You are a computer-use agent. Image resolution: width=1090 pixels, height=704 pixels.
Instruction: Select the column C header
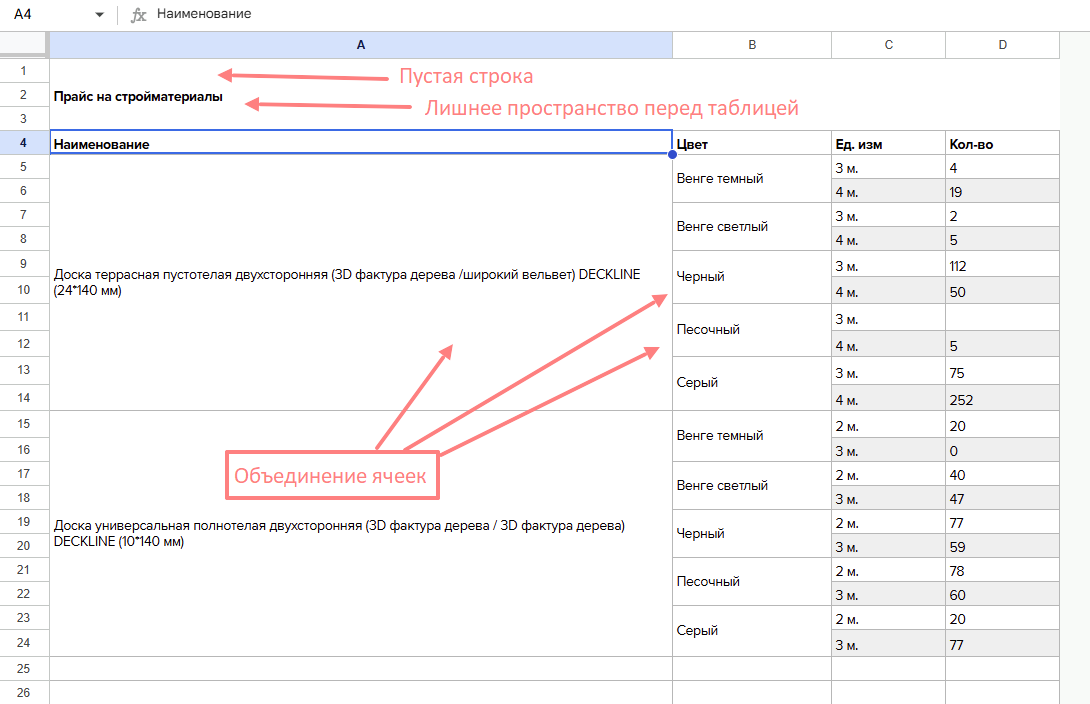(x=888, y=45)
